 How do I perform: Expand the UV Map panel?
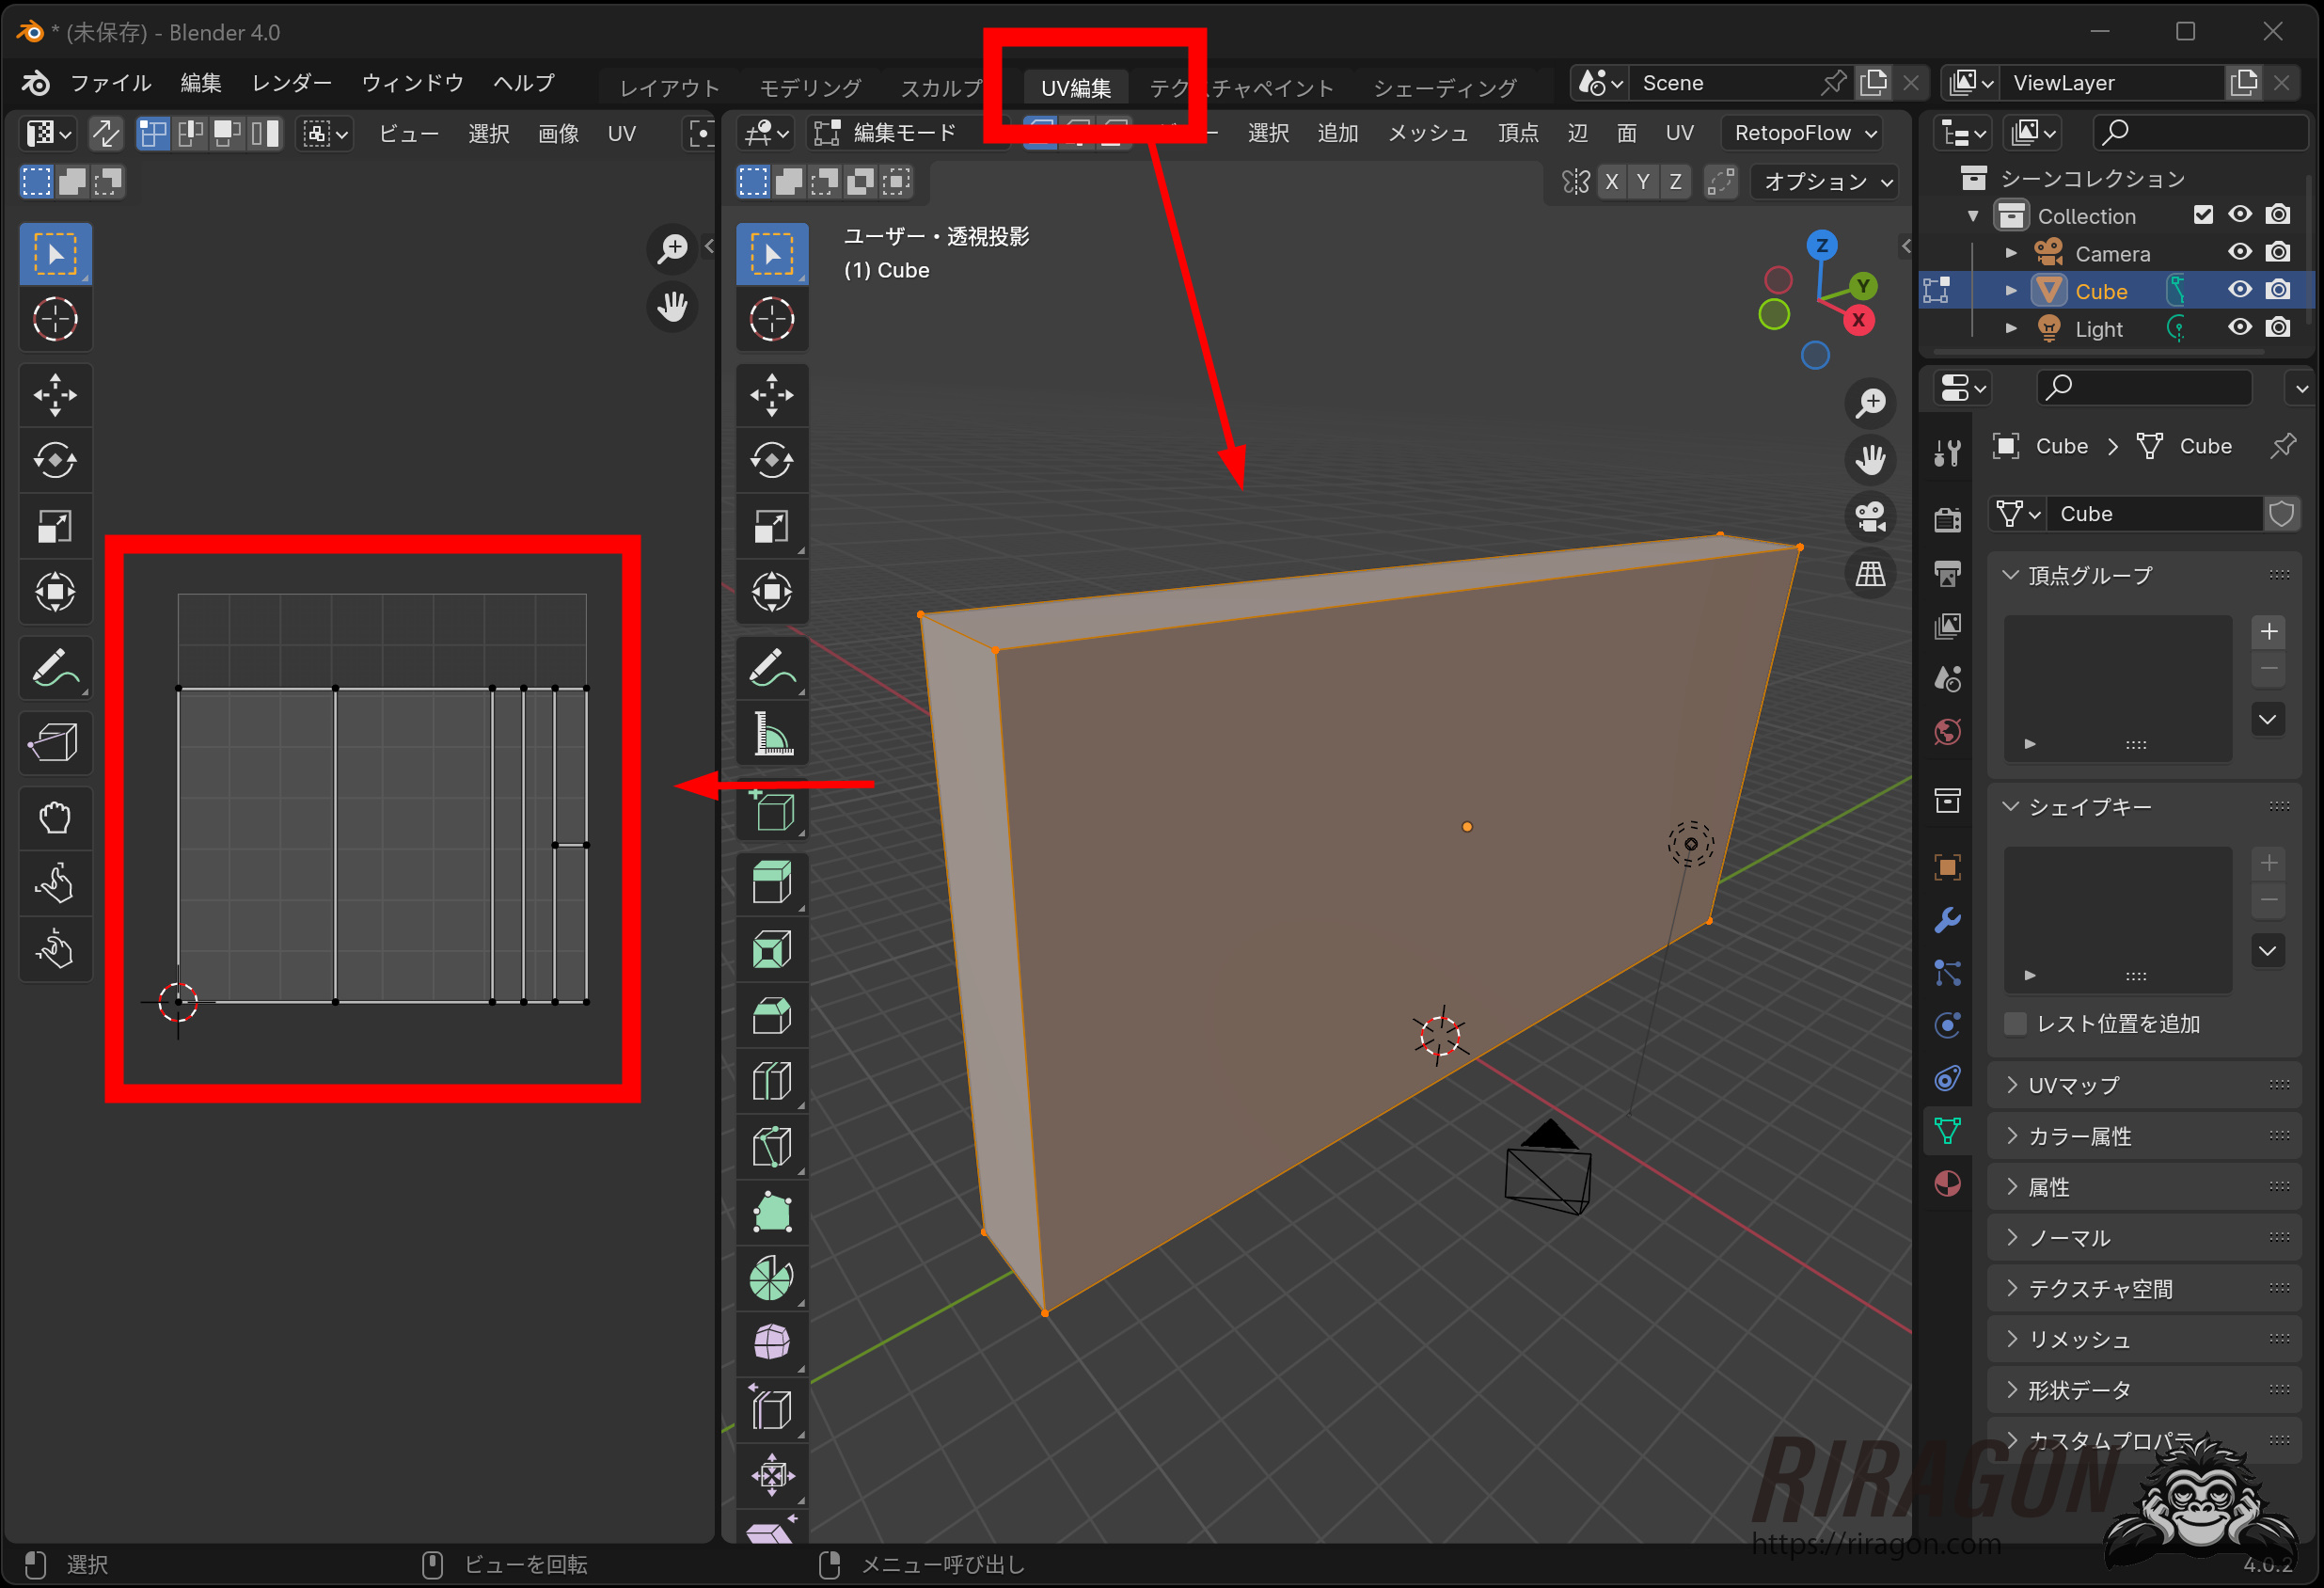[x=2073, y=1085]
